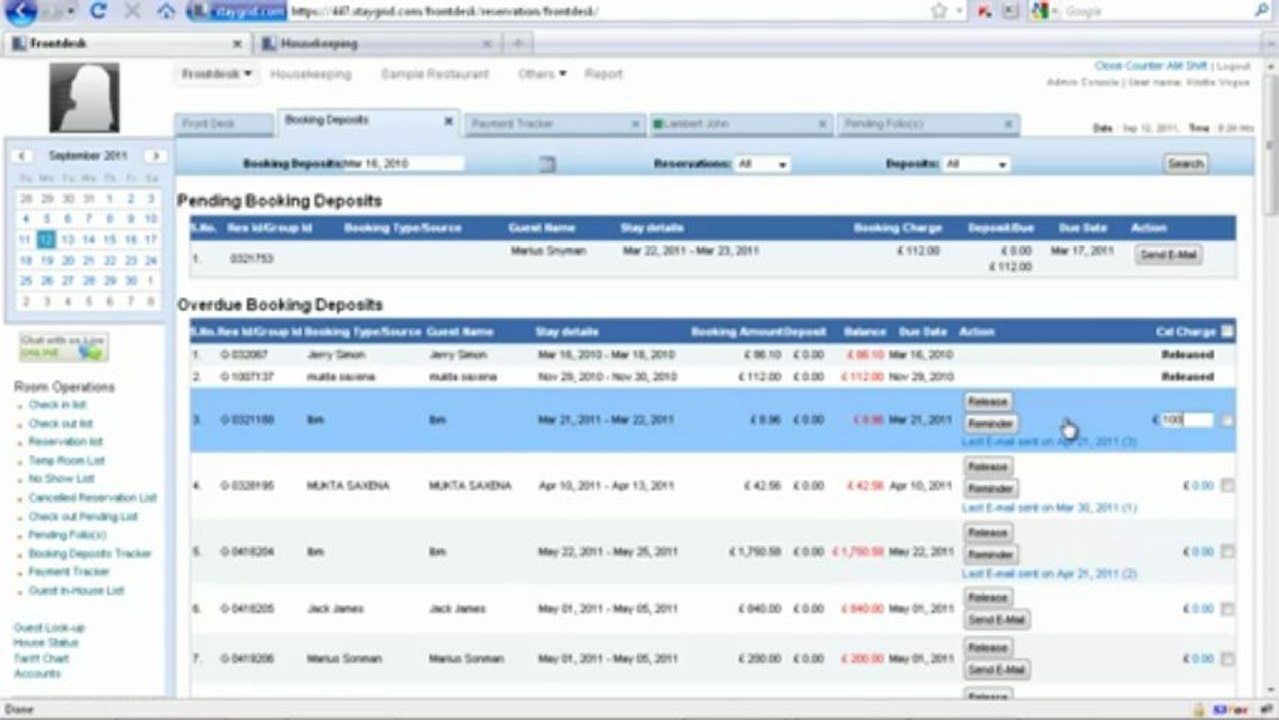Click the browser home icon
Viewport: 1279px width, 720px height.
pyautogui.click(x=166, y=12)
